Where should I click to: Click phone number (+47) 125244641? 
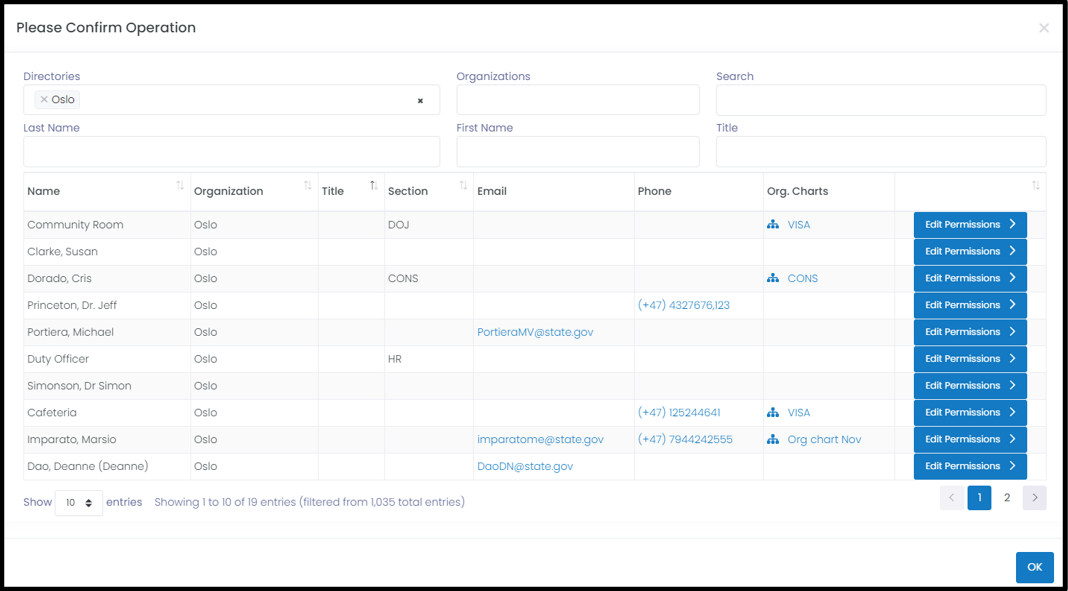click(679, 413)
